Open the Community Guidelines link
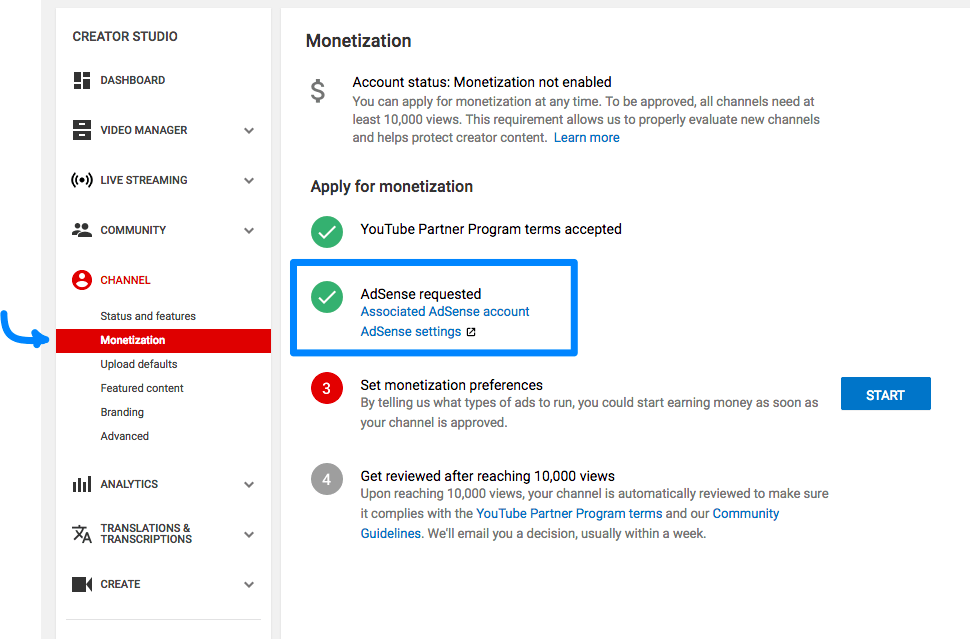 point(570,523)
